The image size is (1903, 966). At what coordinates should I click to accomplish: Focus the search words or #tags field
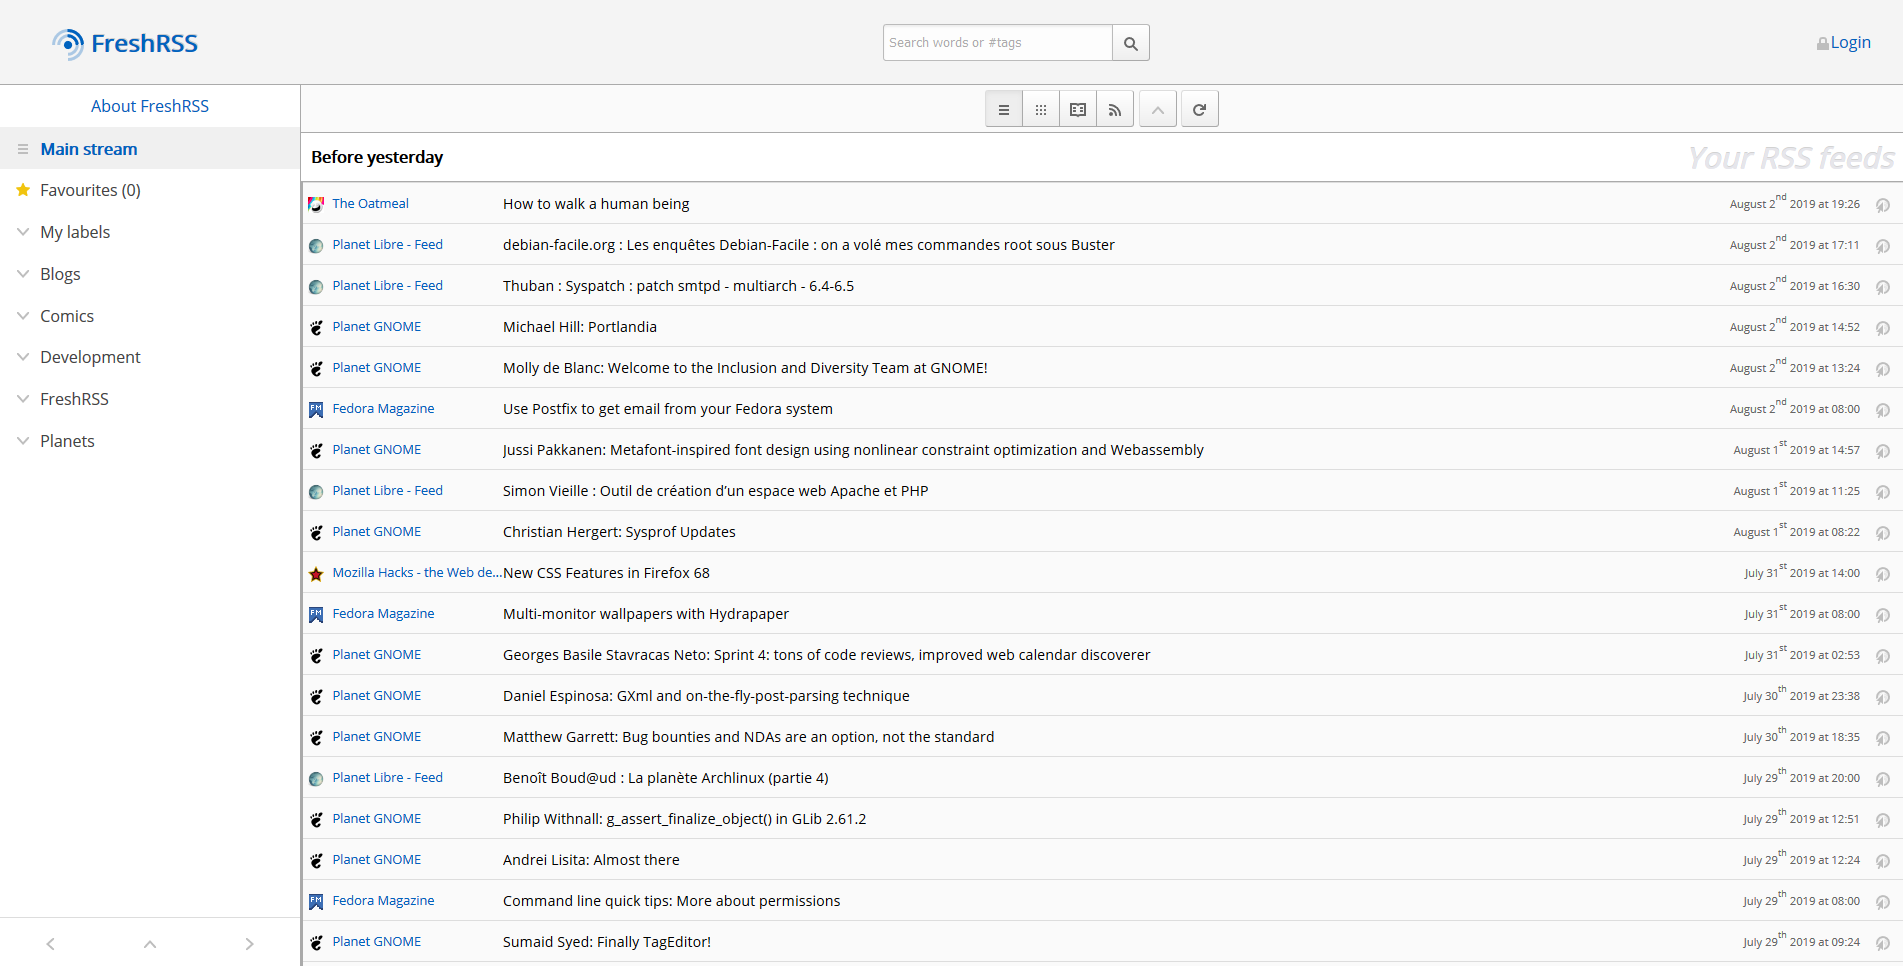point(998,43)
